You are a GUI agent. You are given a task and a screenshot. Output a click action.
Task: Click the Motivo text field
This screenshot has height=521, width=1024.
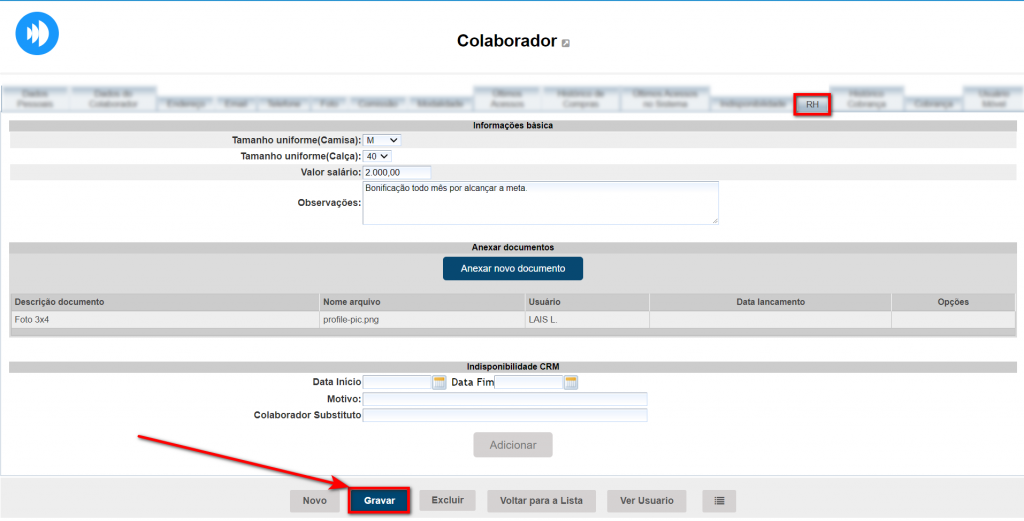pyautogui.click(x=504, y=399)
